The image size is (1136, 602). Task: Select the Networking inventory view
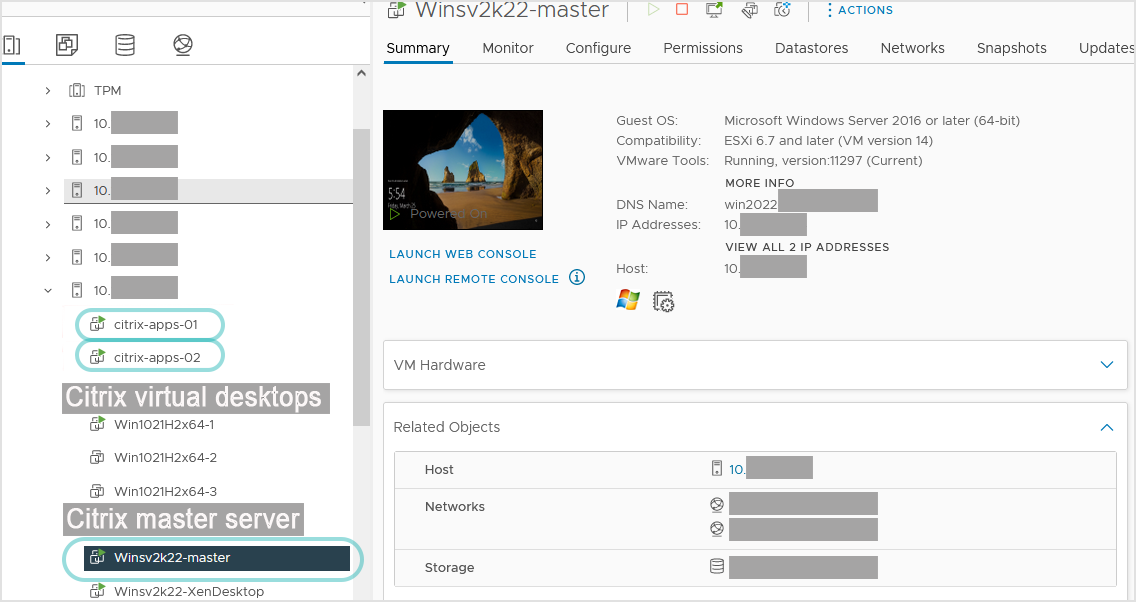click(183, 45)
